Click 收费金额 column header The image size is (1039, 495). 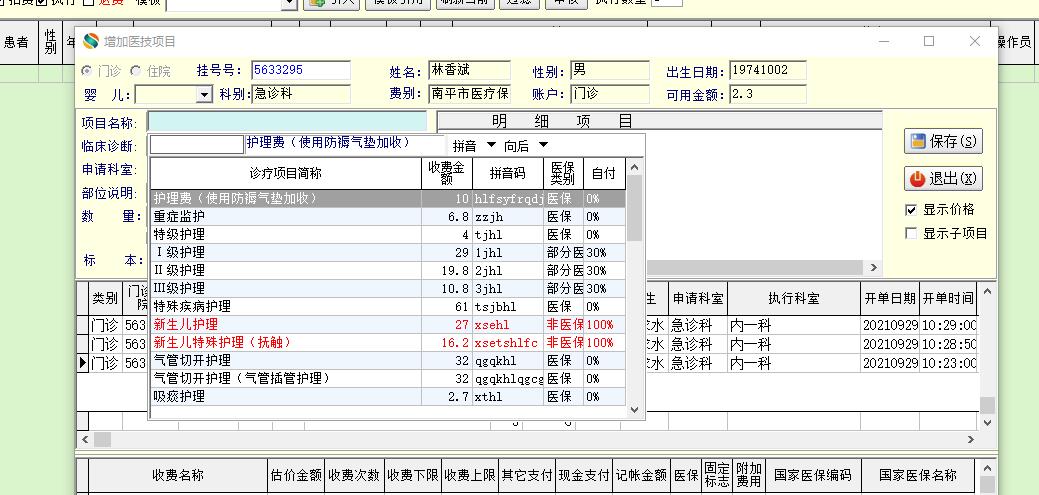[447, 174]
